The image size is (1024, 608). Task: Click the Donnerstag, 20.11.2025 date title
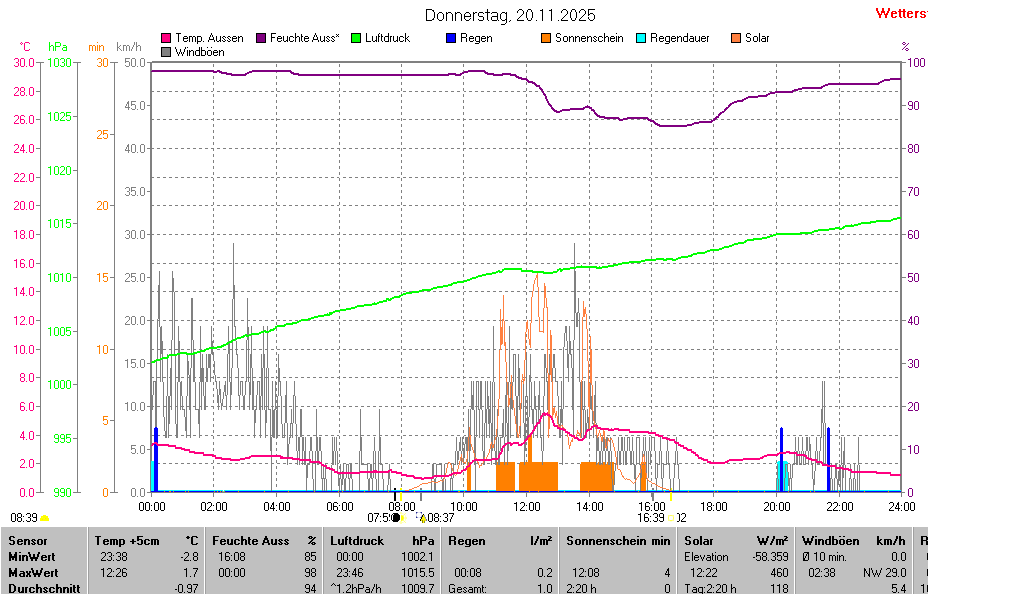(x=510, y=15)
